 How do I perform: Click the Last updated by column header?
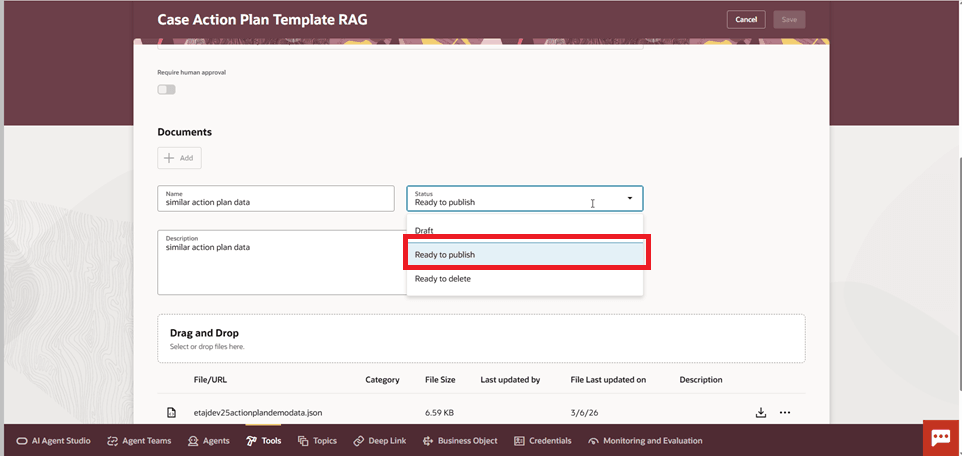(x=510, y=380)
